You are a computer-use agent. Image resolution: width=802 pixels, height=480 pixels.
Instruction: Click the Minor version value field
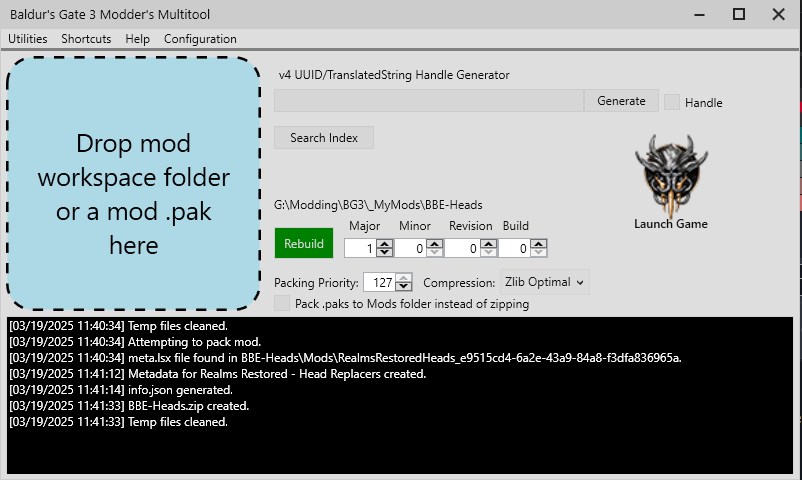pos(411,248)
